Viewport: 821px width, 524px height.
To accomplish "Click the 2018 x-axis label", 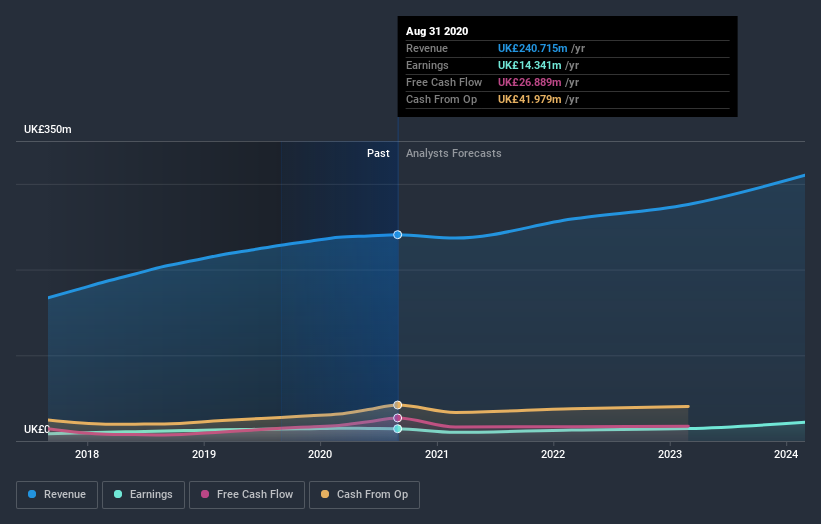I will point(87,454).
